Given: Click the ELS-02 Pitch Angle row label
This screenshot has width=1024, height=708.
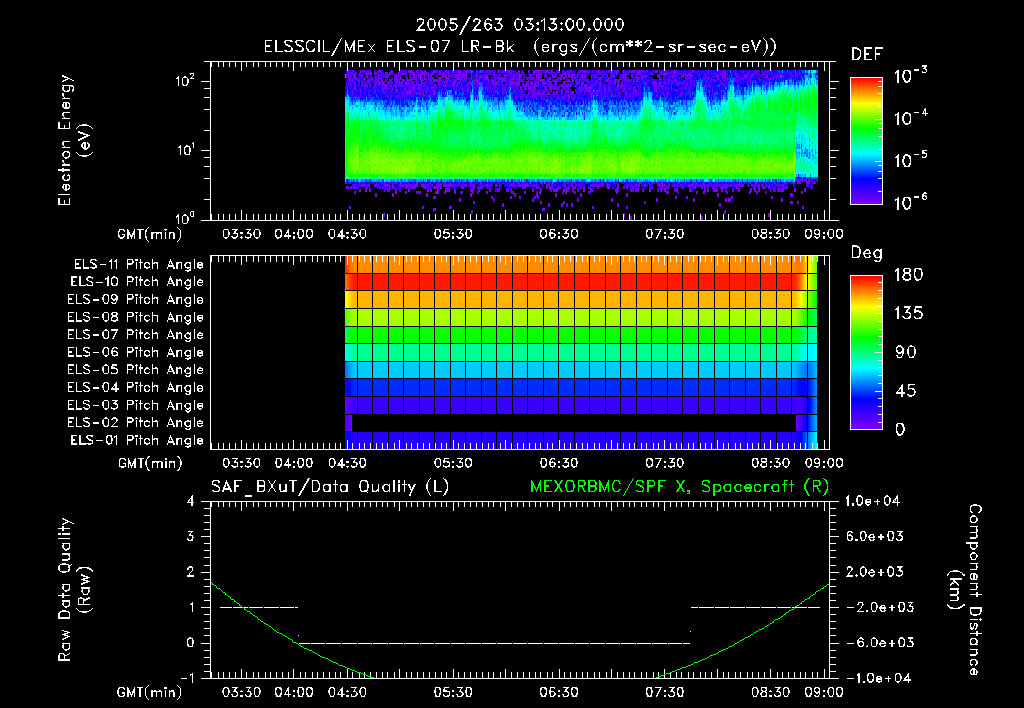Looking at the screenshot, I should tap(135, 423).
